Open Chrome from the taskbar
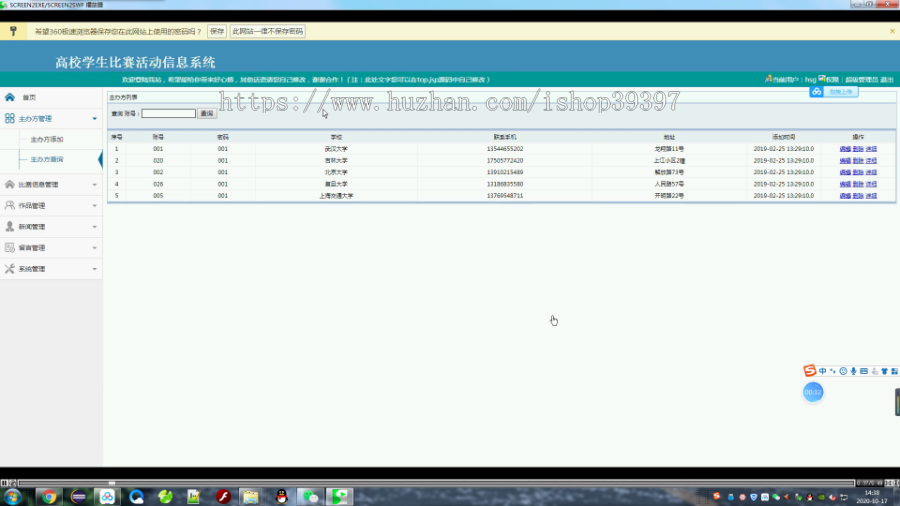Screen dimensions: 900x506 [49, 497]
